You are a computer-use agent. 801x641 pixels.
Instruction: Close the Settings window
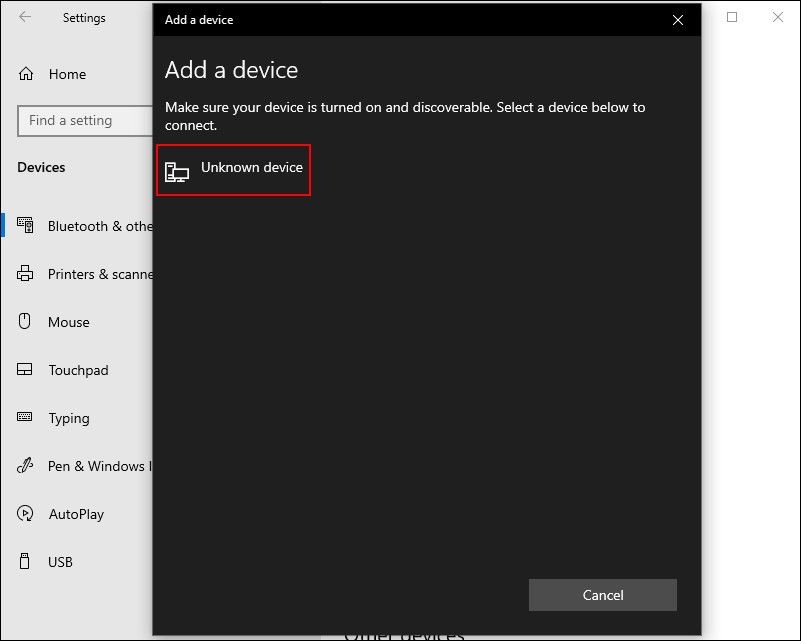coord(778,17)
